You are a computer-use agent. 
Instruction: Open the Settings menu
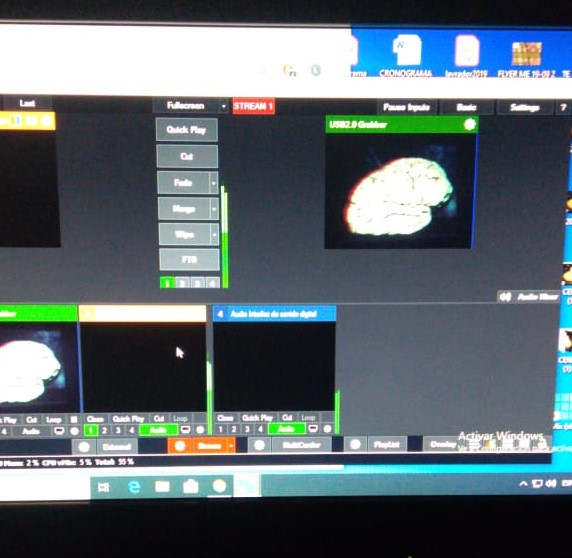[x=525, y=107]
